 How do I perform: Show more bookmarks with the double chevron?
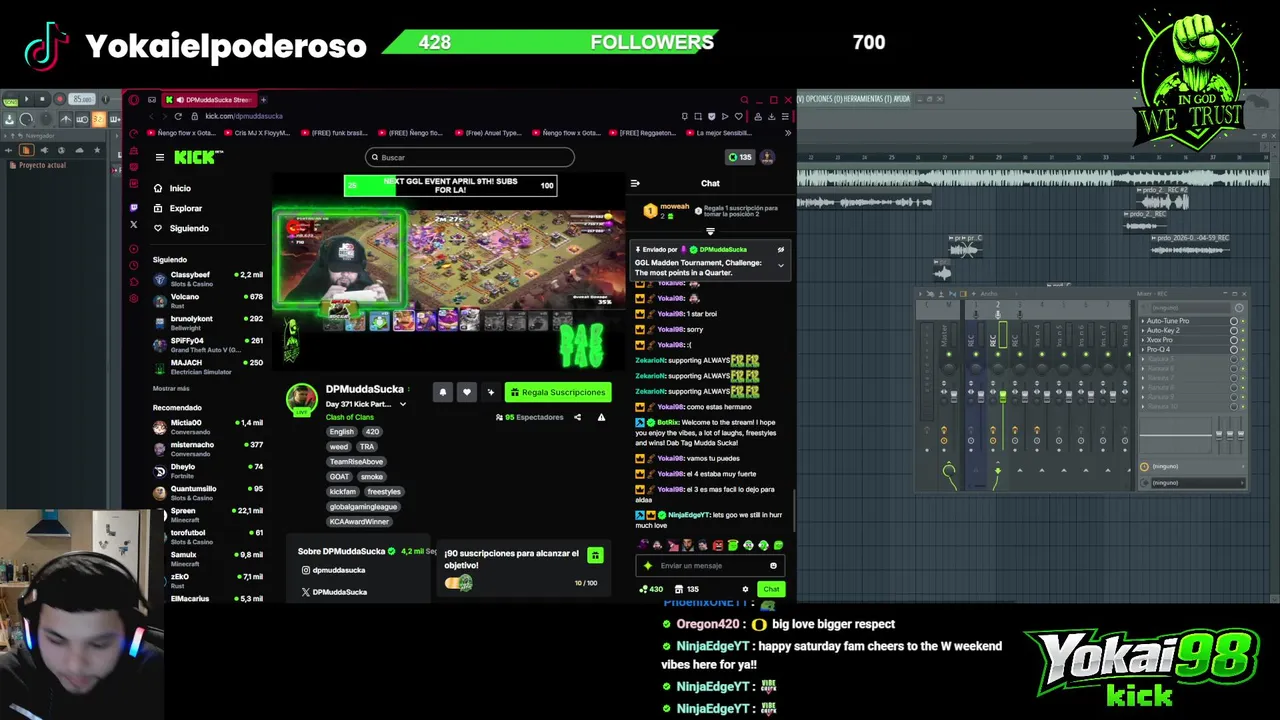tap(787, 133)
